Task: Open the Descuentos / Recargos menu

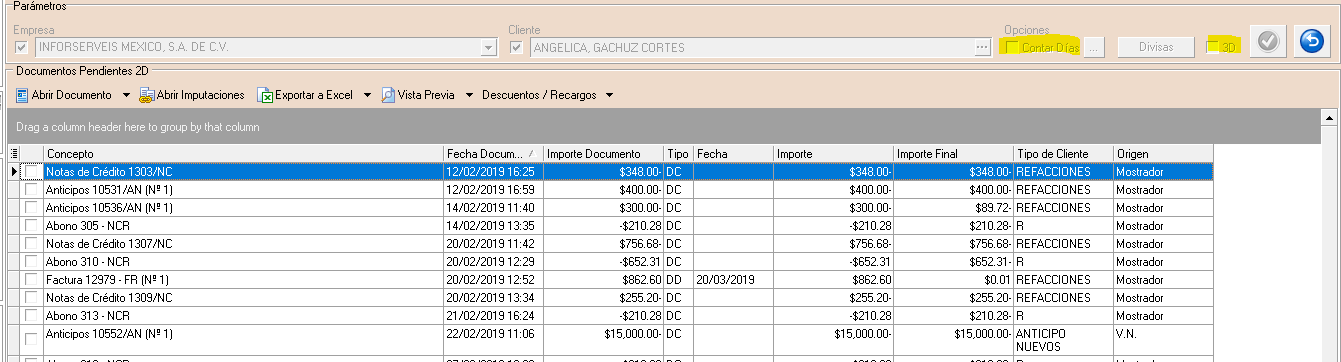Action: [x=539, y=95]
